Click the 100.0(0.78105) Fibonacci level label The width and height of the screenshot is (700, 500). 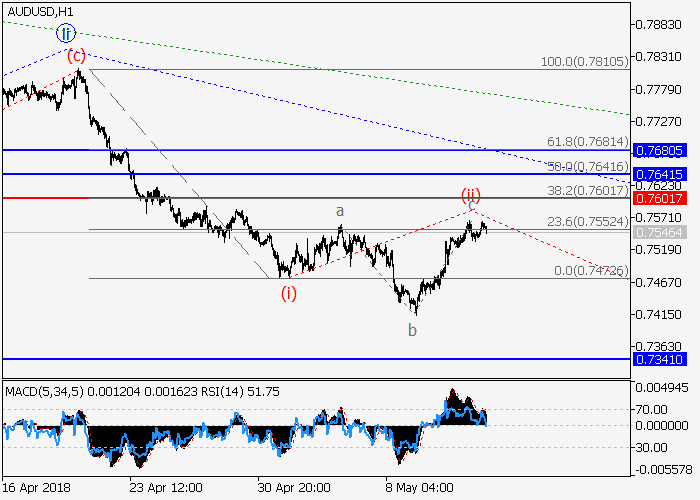point(584,62)
